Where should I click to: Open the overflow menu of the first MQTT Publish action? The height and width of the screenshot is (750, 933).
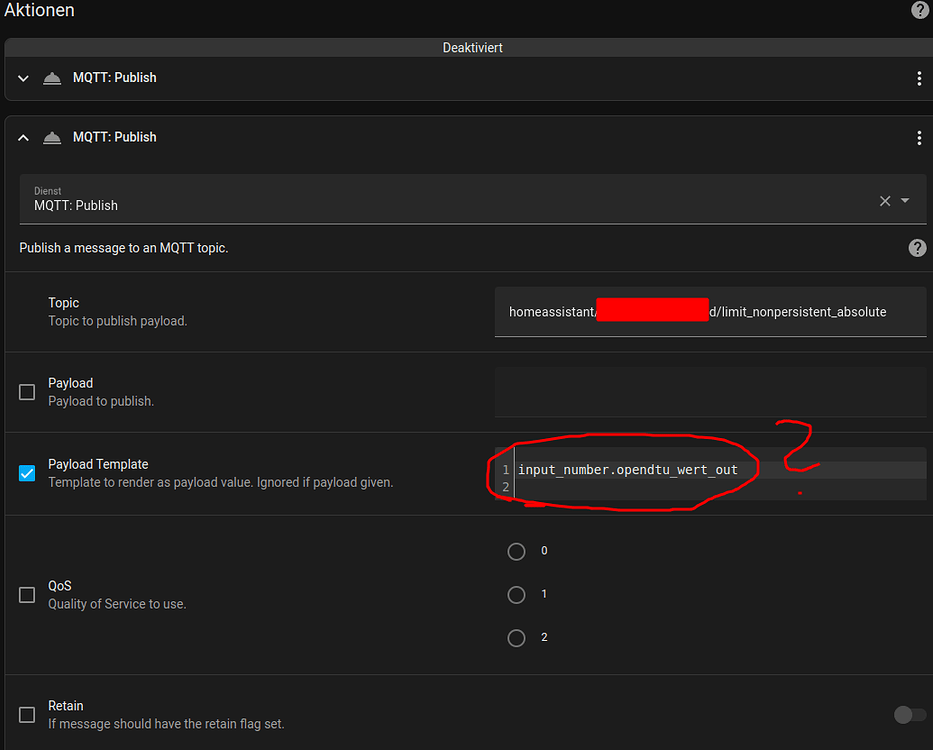[919, 77]
